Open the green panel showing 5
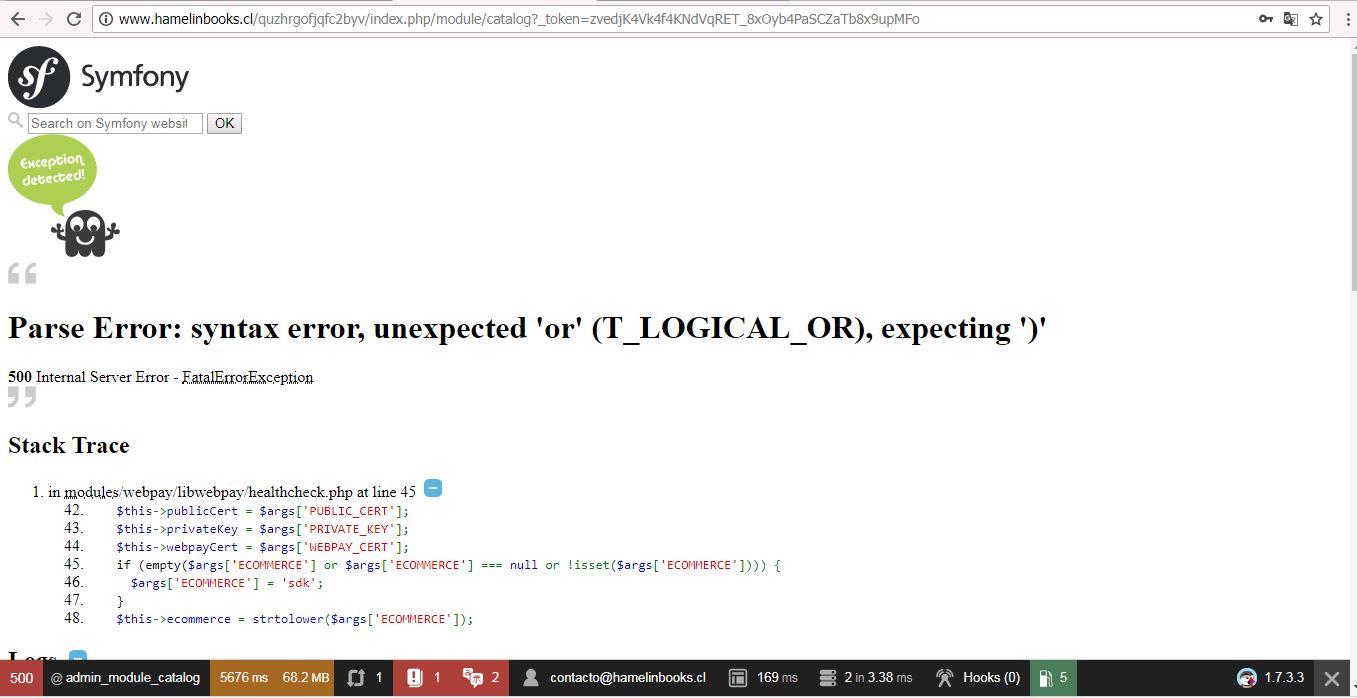Screen dimensions: 1357x698 point(1053,678)
